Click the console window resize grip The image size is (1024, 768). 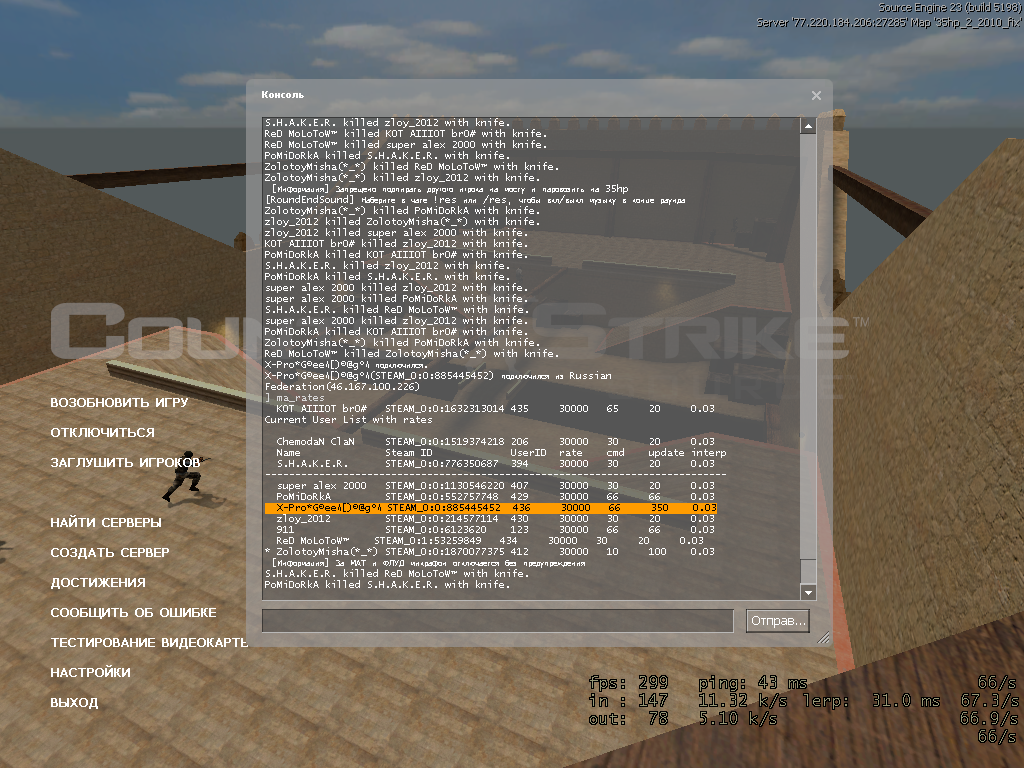tap(823, 637)
